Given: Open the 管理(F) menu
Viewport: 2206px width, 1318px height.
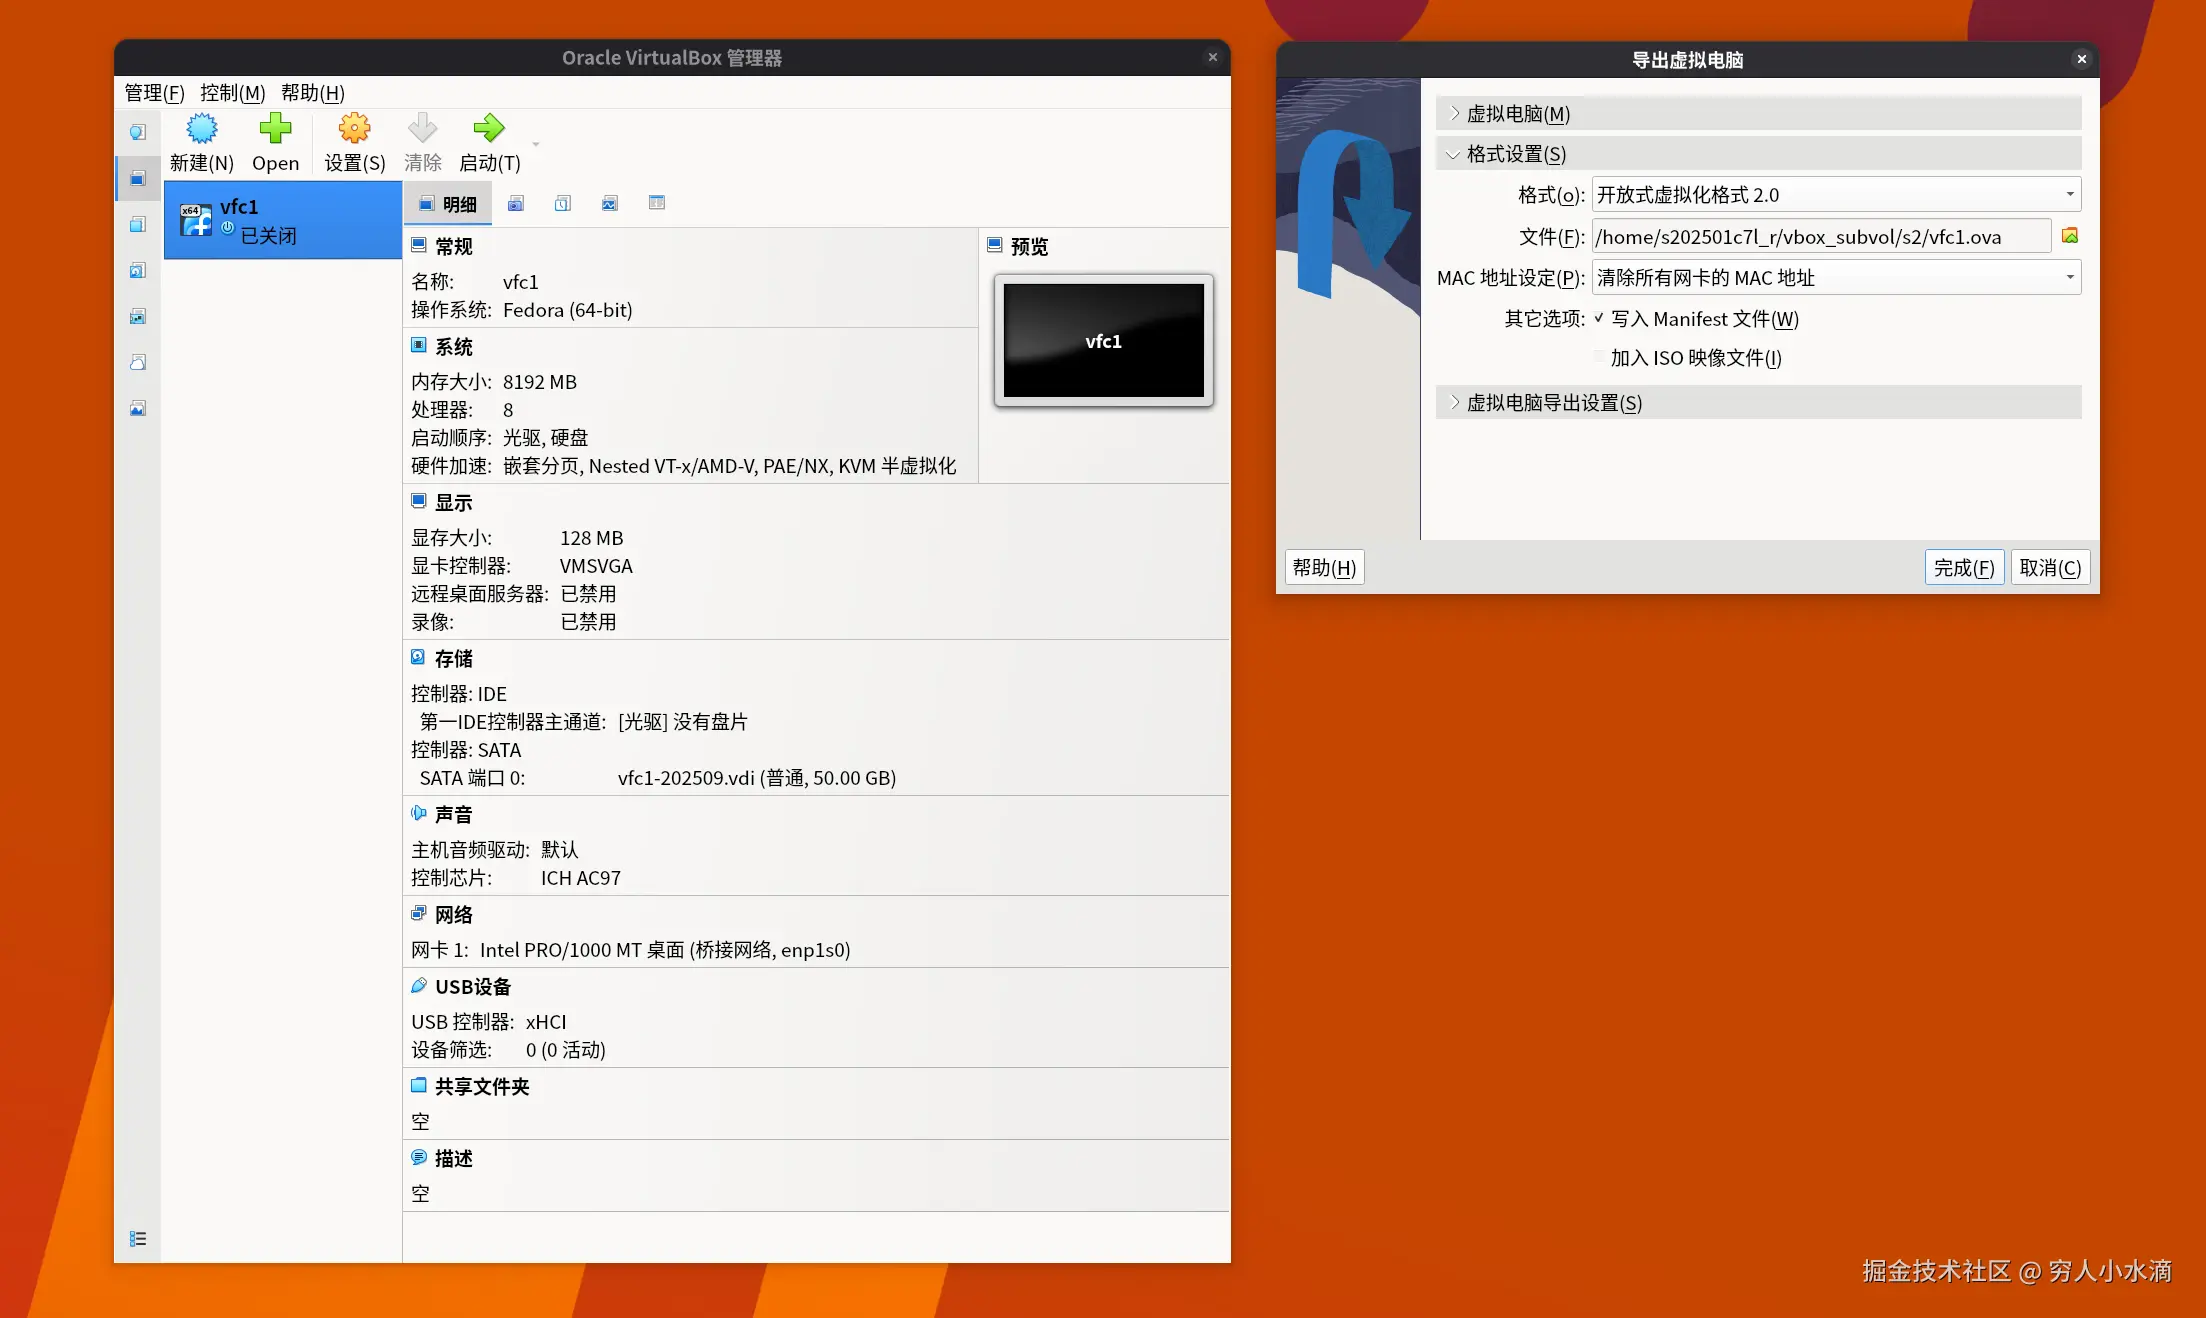Looking at the screenshot, I should 154,93.
